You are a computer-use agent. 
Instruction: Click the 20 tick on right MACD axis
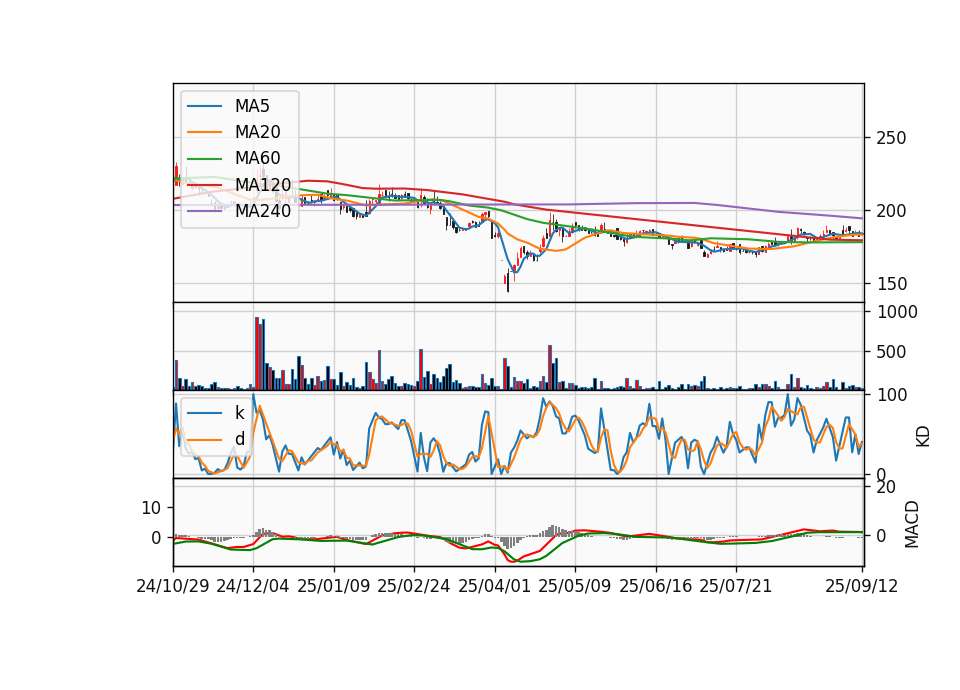(887, 487)
